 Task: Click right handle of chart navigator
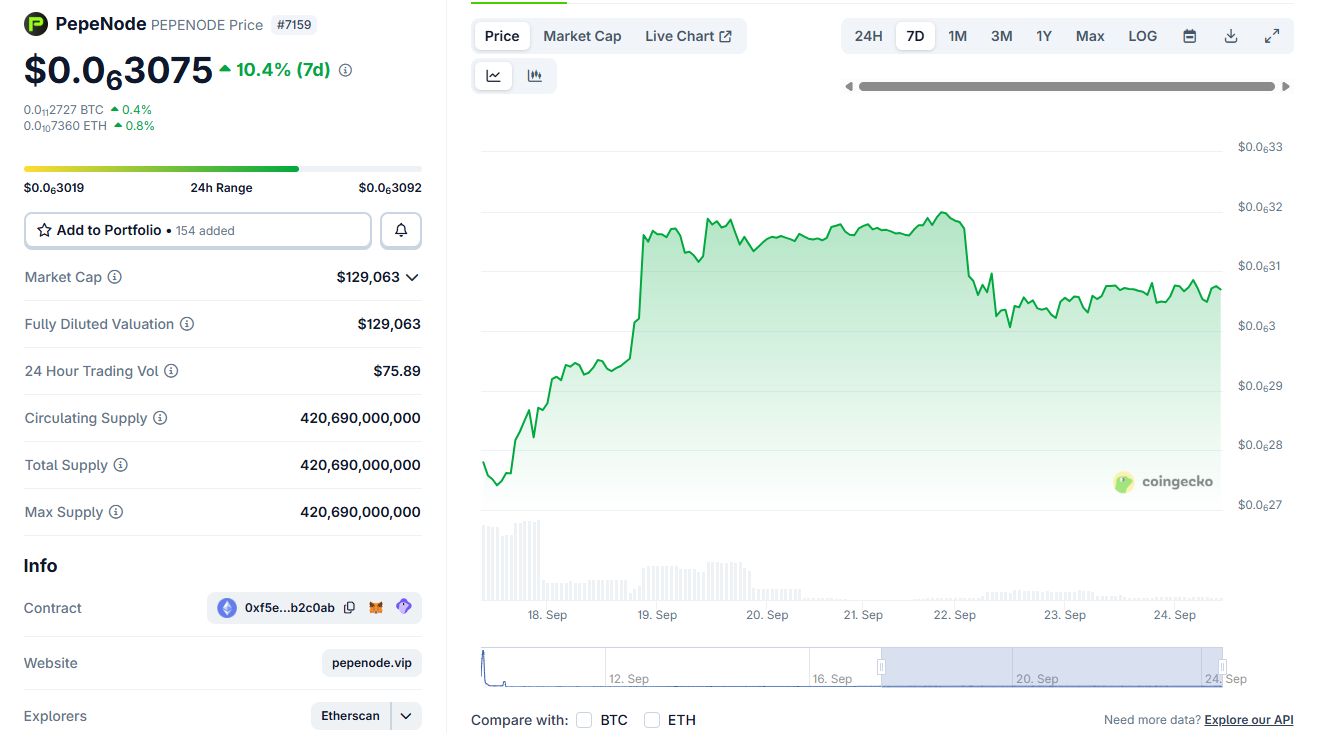click(x=1222, y=667)
